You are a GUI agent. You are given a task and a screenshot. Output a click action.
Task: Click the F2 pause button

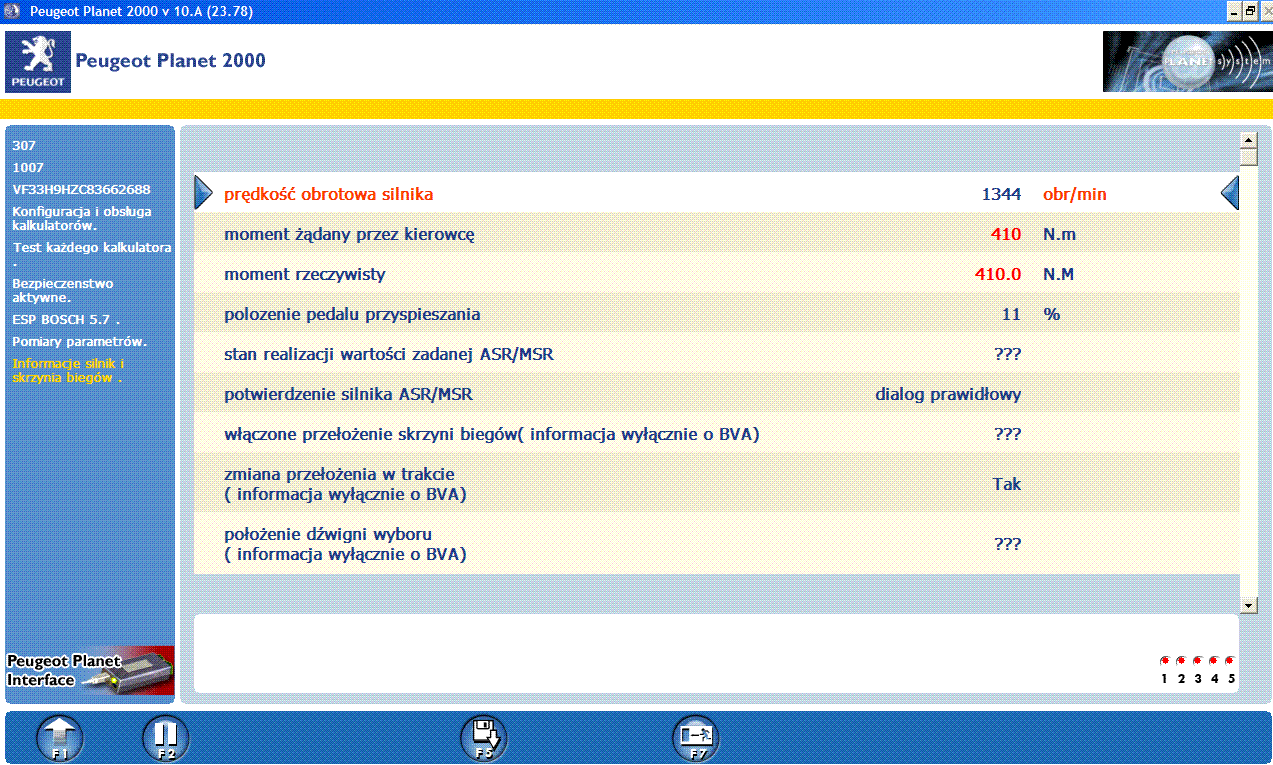pos(166,740)
